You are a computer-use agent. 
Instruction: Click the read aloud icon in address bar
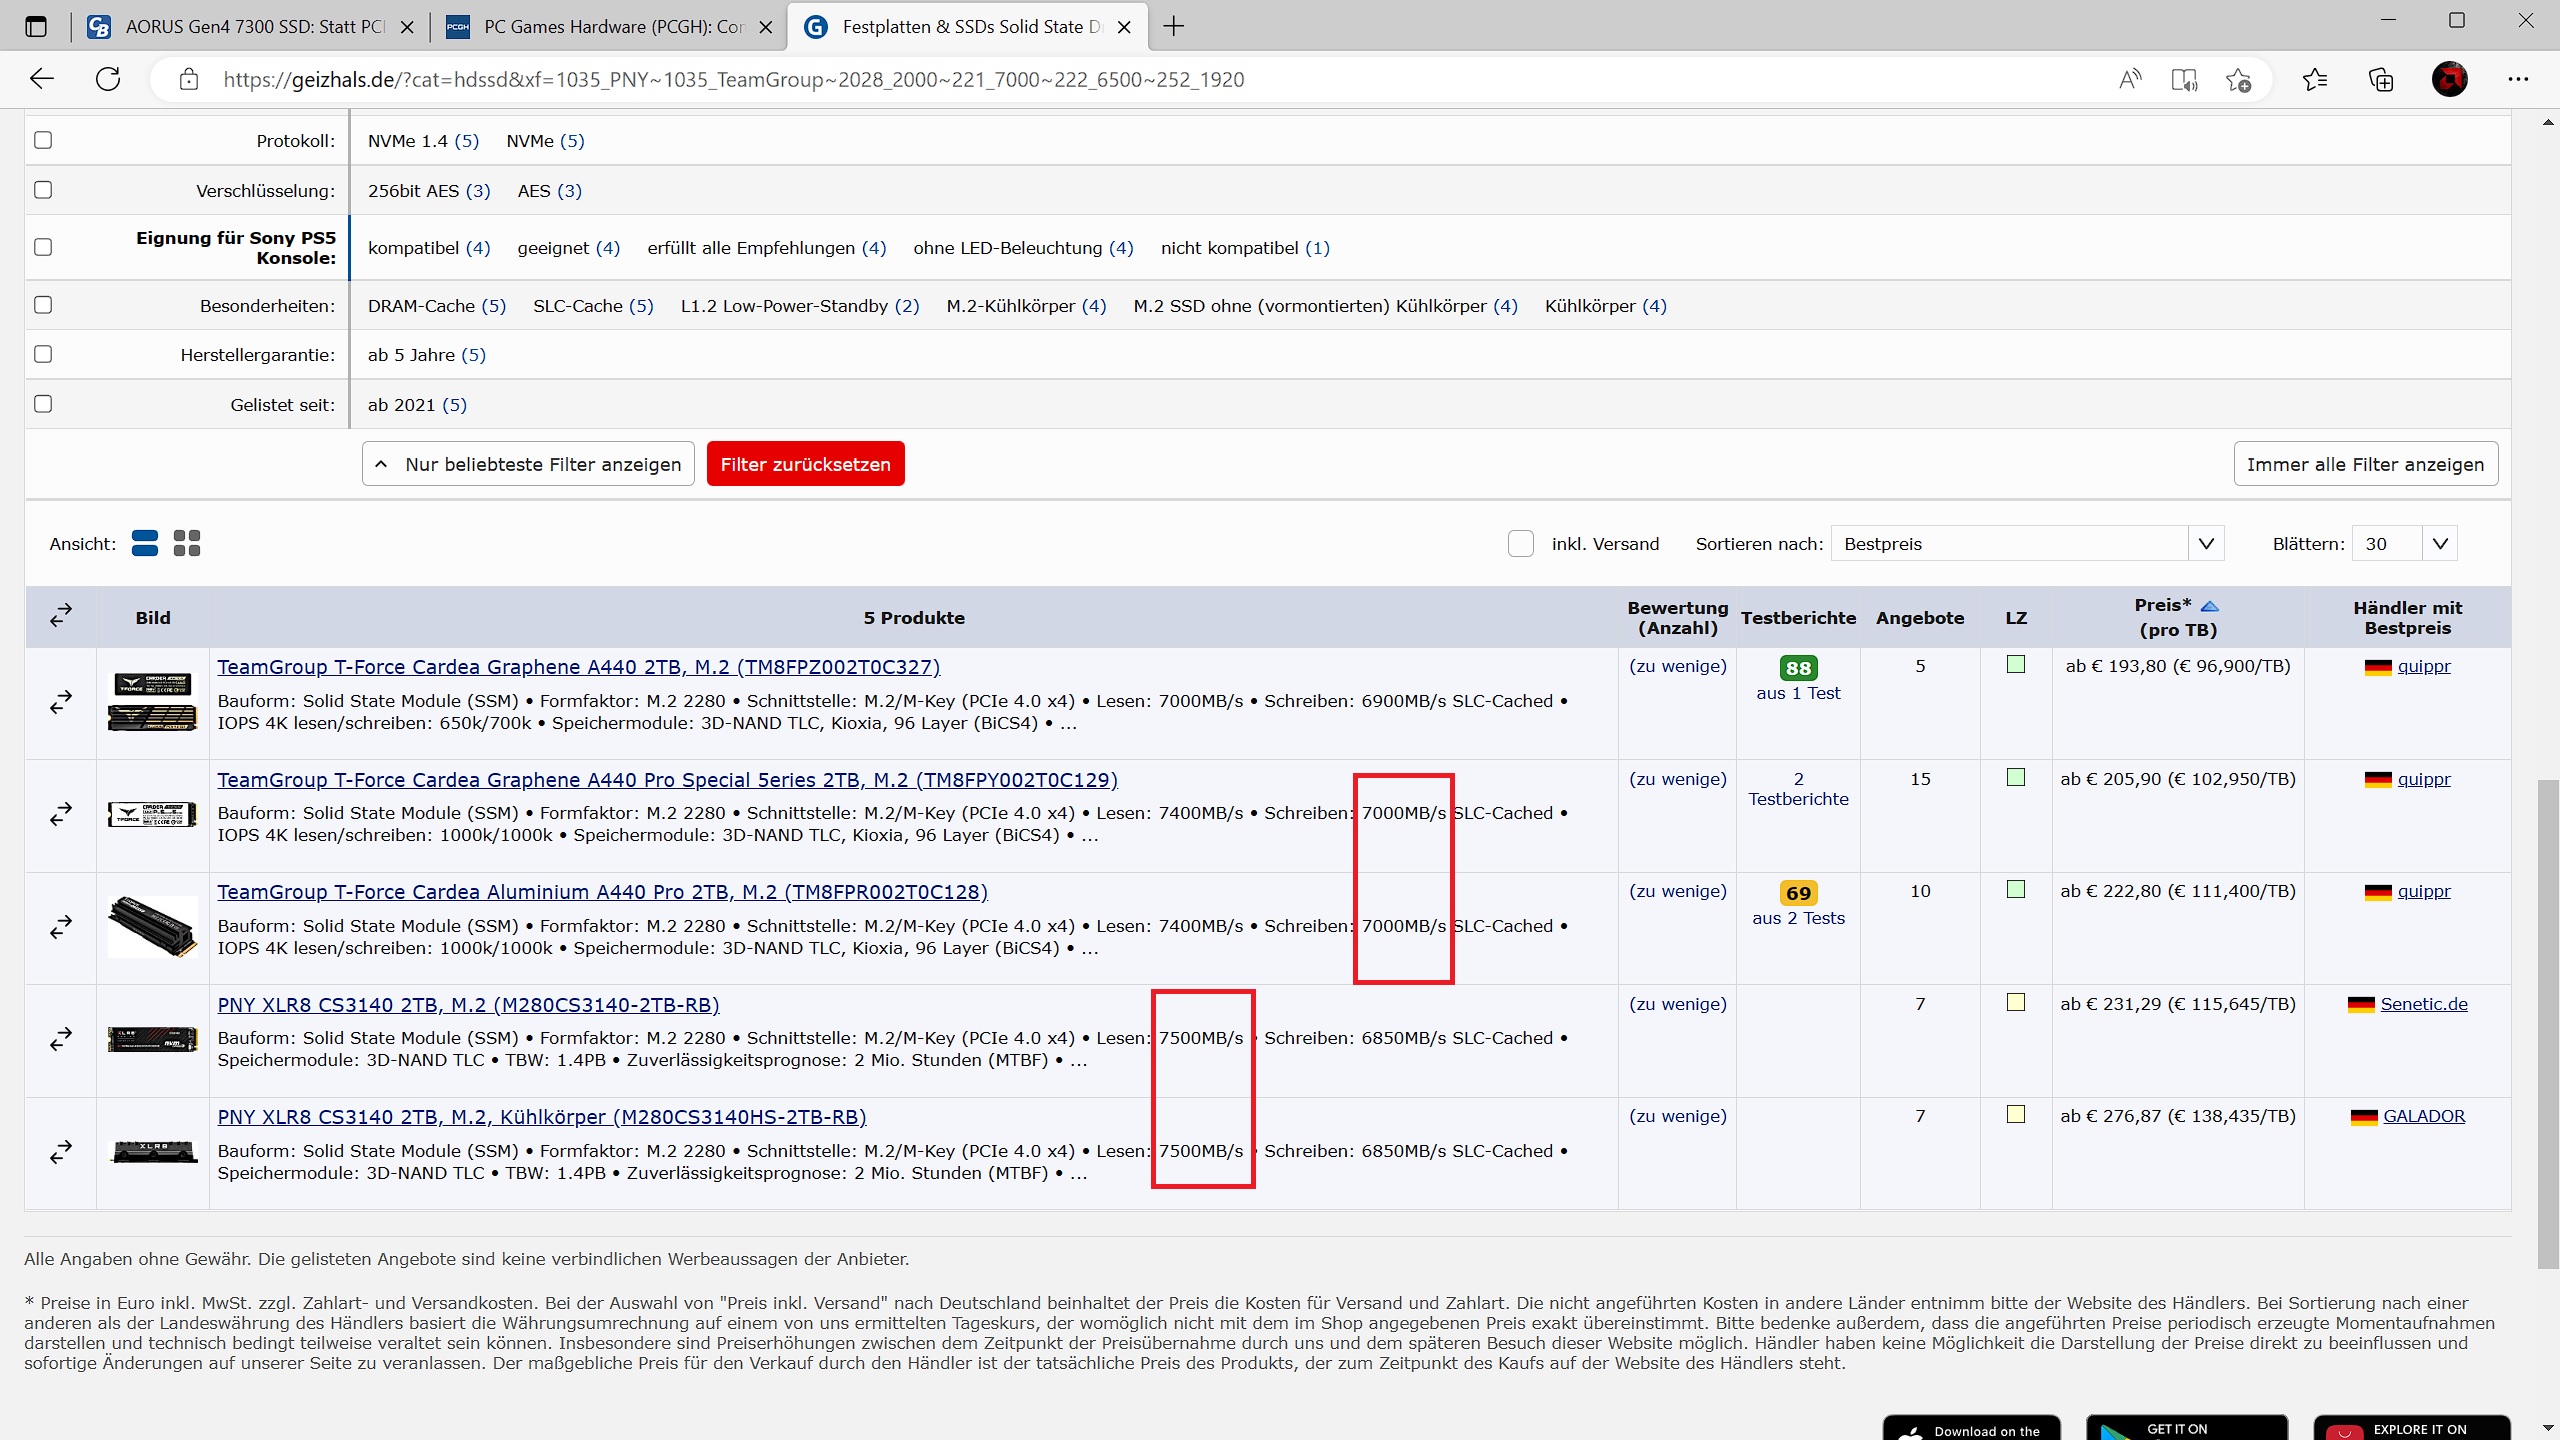pyautogui.click(x=2130, y=79)
